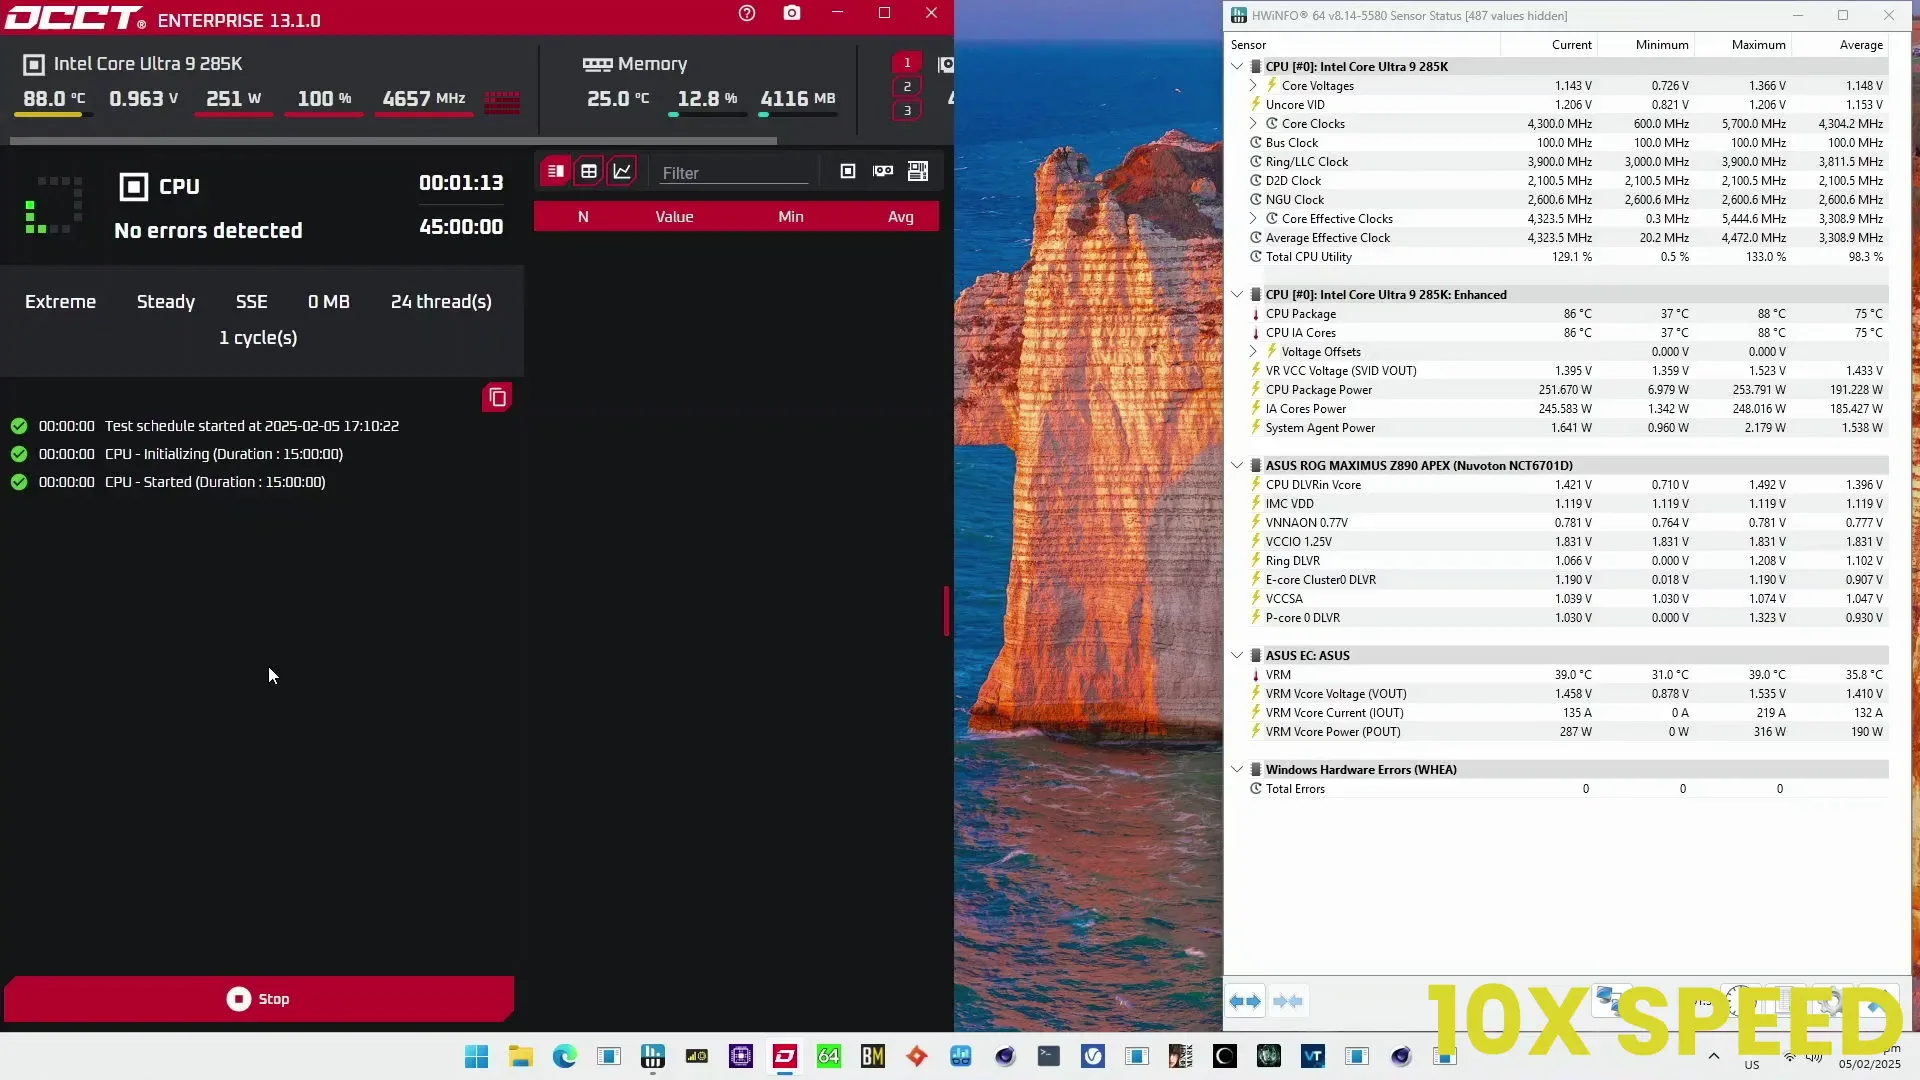Screen dimensions: 1920x1080
Task: Take an OCCT screenshot with camera icon
Action: [x=792, y=13]
